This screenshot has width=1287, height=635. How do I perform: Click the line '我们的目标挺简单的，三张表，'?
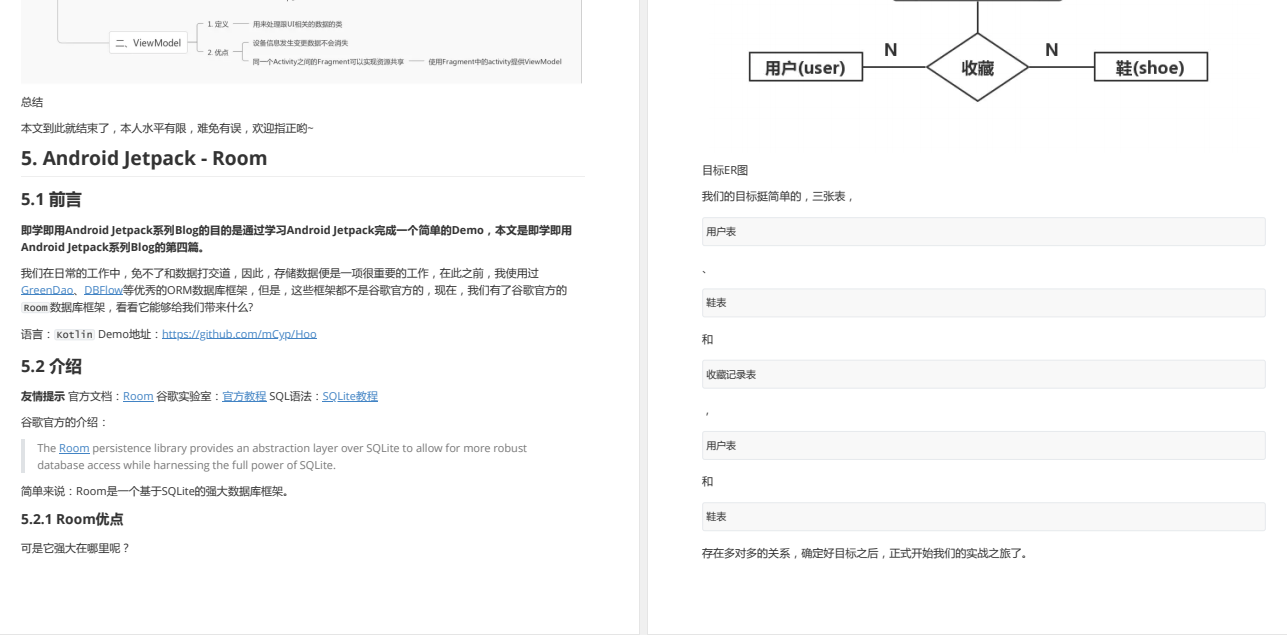[778, 196]
